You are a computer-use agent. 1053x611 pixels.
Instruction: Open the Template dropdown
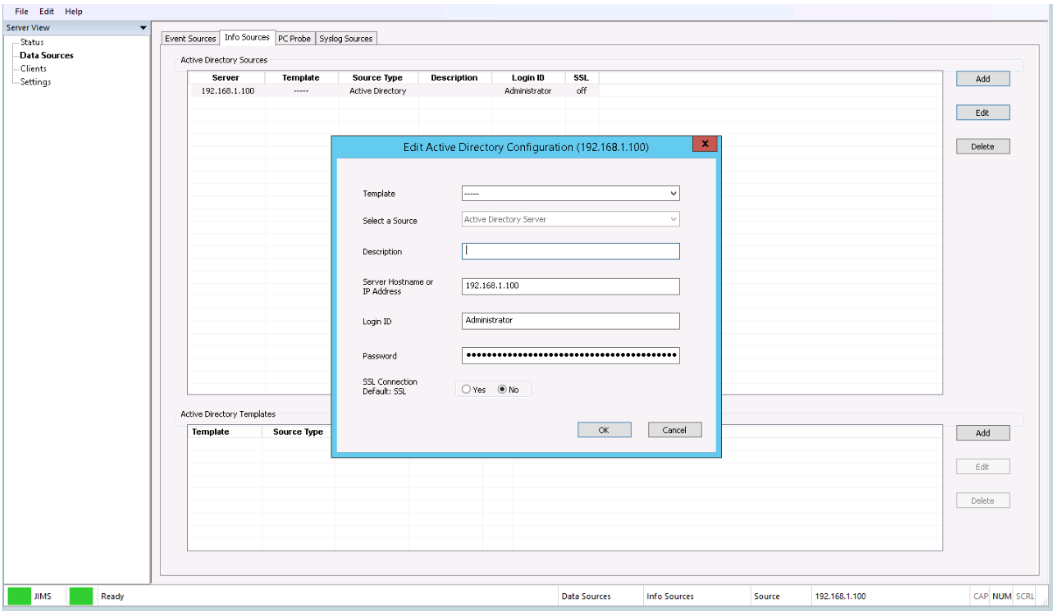[x=673, y=193]
